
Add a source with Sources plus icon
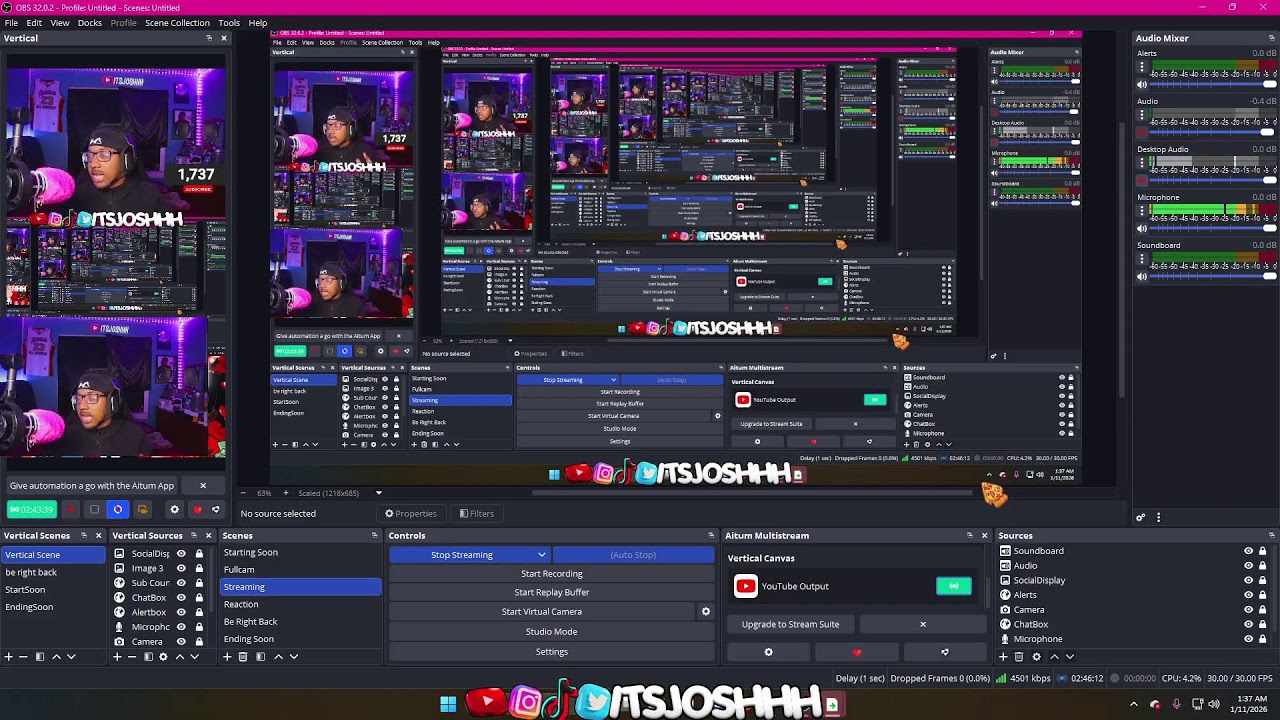coord(1003,657)
